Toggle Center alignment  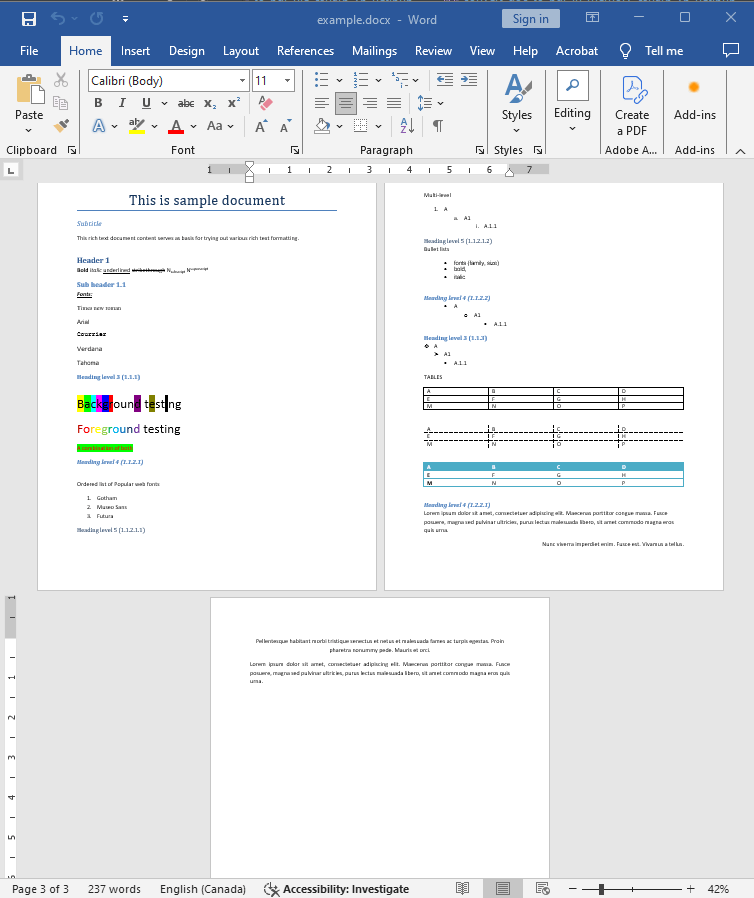(x=346, y=103)
